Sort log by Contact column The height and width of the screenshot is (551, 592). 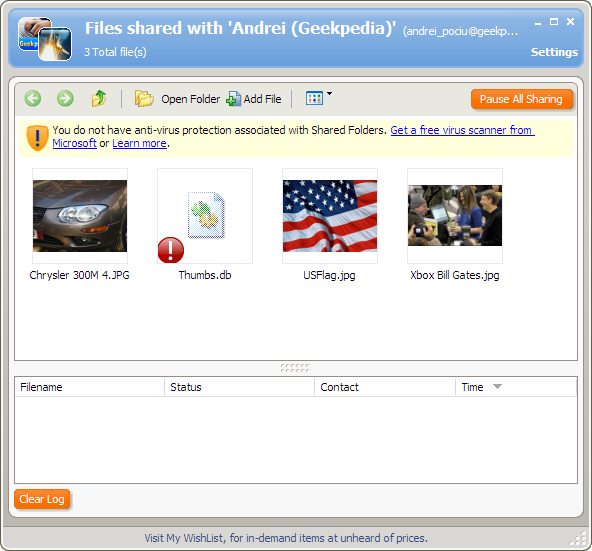[385, 387]
